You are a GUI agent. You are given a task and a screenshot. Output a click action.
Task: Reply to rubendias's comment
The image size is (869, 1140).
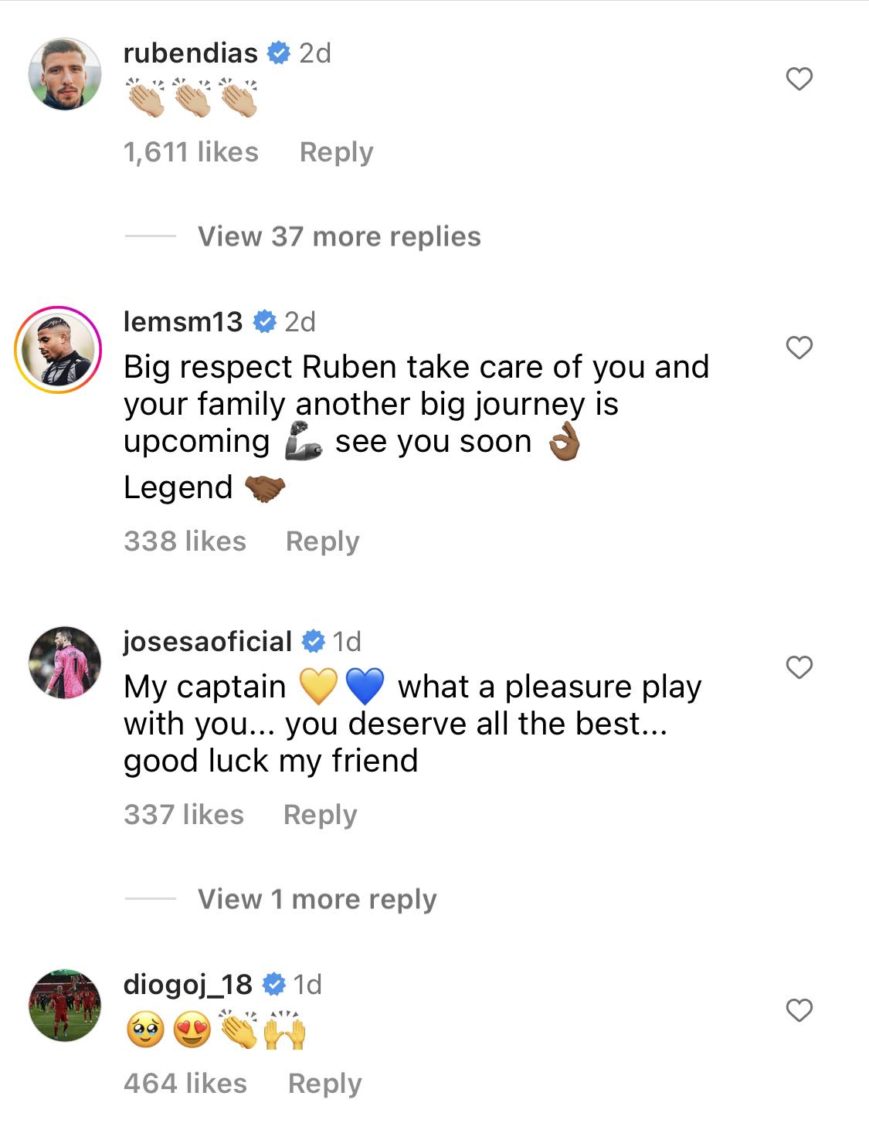coord(336,152)
